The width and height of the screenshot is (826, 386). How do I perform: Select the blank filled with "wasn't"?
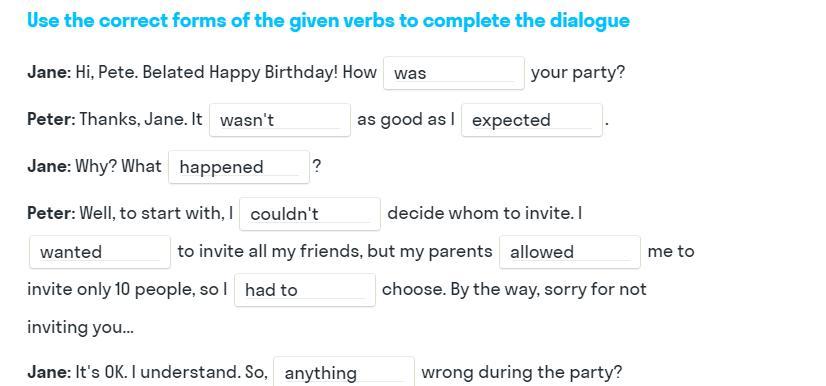coord(280,120)
